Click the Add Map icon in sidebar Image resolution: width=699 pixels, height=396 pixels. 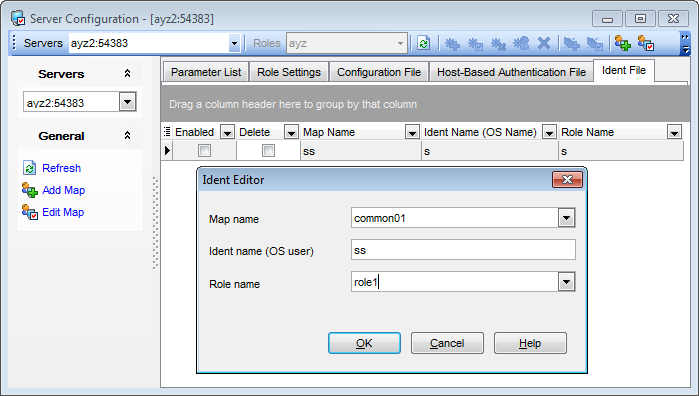coord(29,190)
